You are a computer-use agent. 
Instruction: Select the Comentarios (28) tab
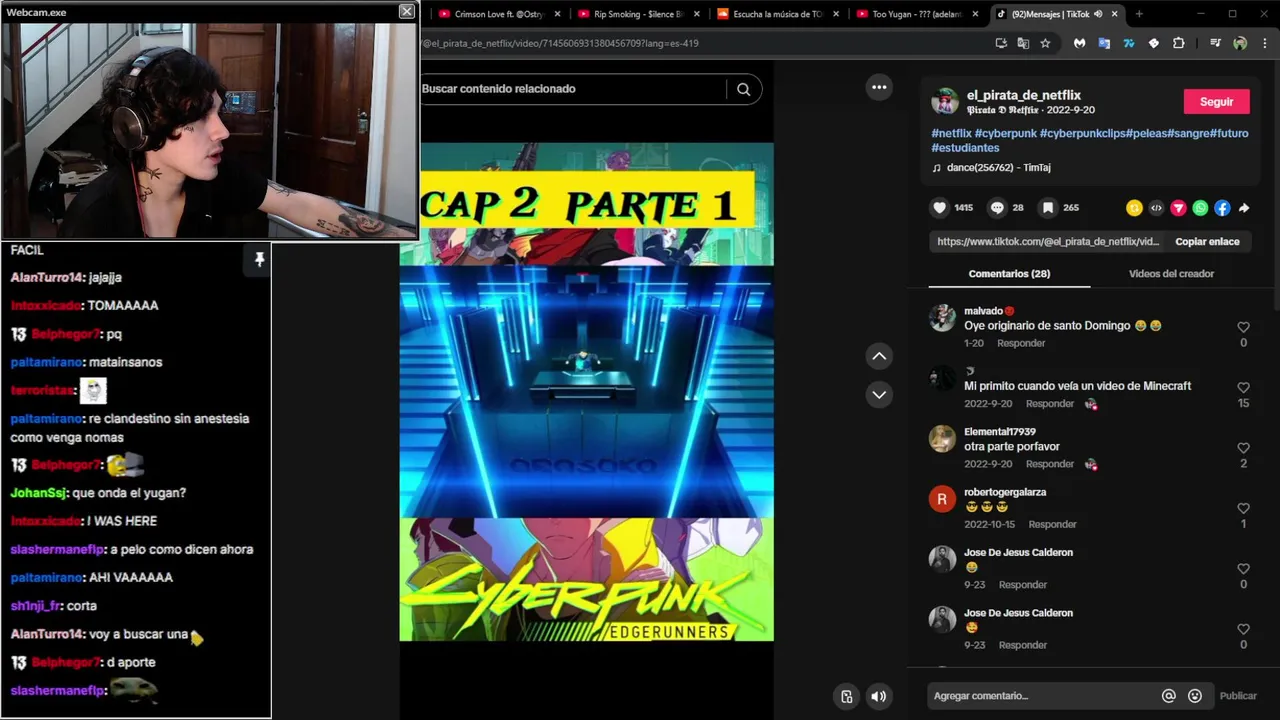click(x=1009, y=274)
